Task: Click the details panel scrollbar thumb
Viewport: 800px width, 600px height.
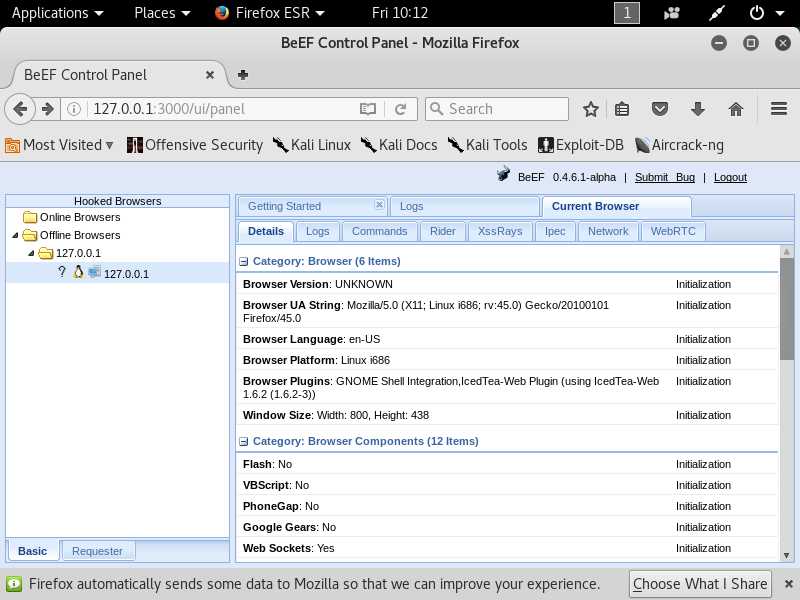Action: (786, 309)
